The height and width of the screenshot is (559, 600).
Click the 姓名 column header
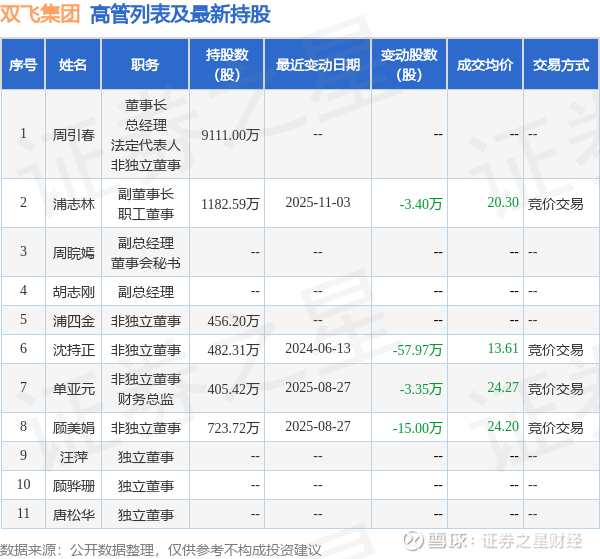(73, 65)
